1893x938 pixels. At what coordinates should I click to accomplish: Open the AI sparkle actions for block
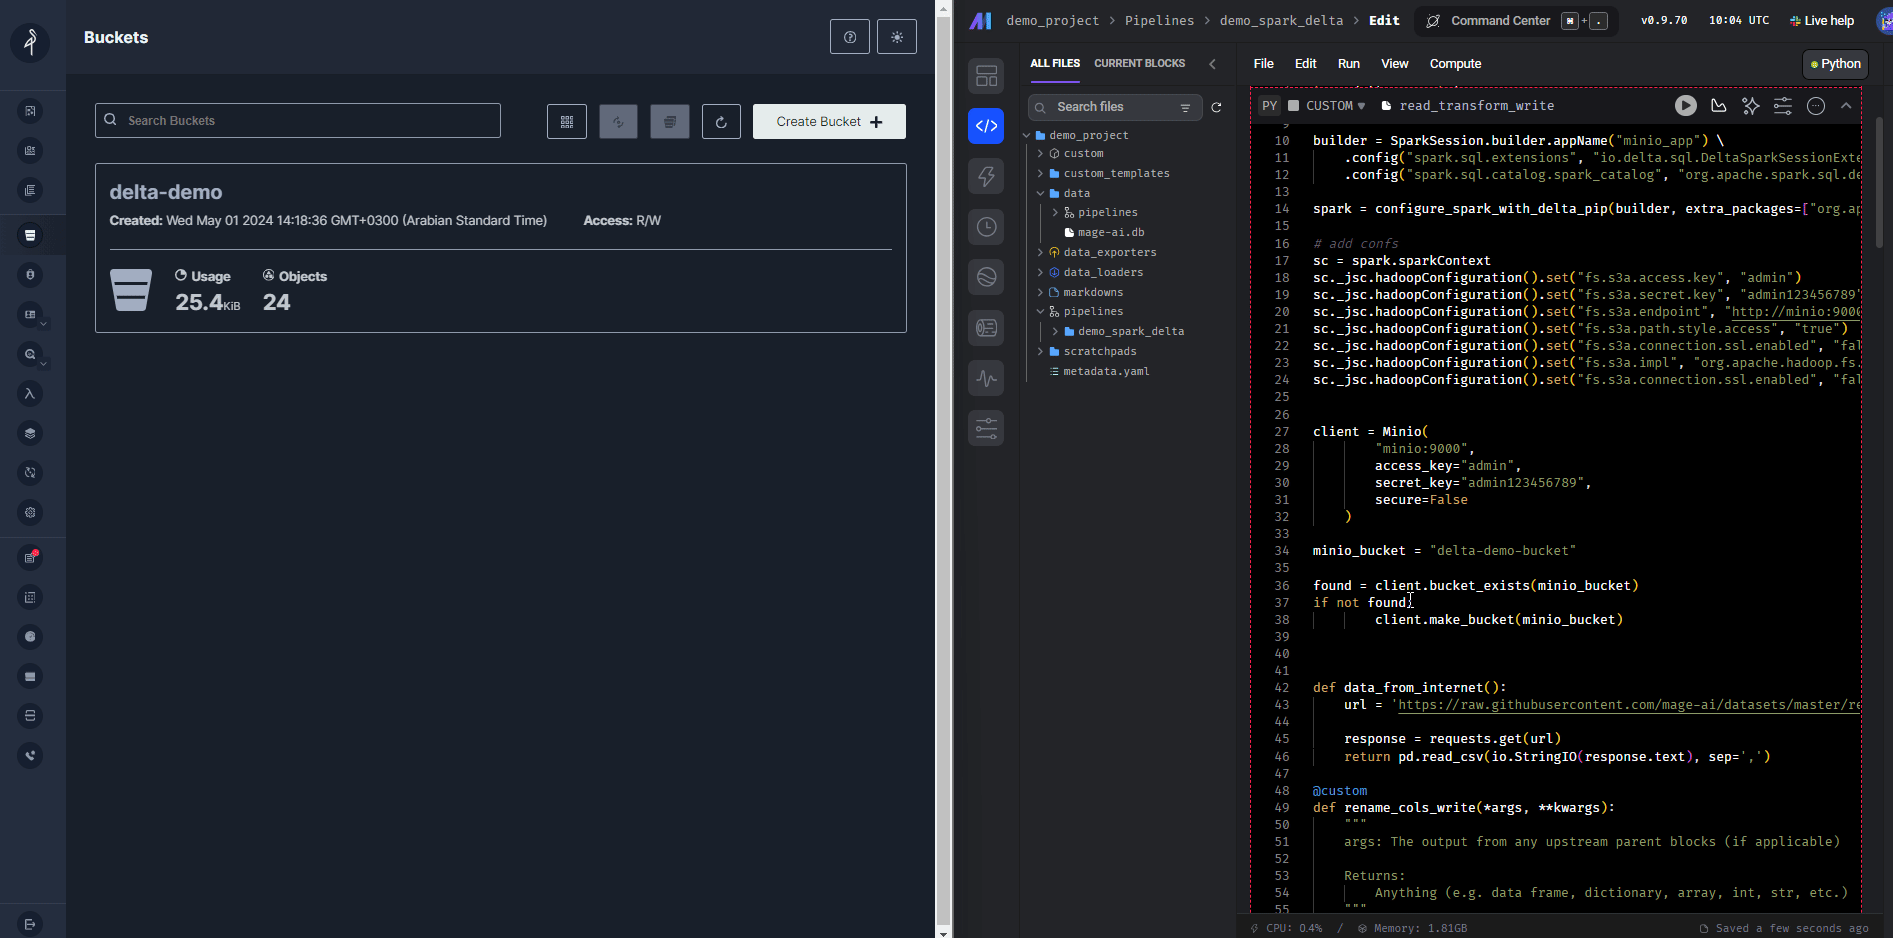(1750, 105)
